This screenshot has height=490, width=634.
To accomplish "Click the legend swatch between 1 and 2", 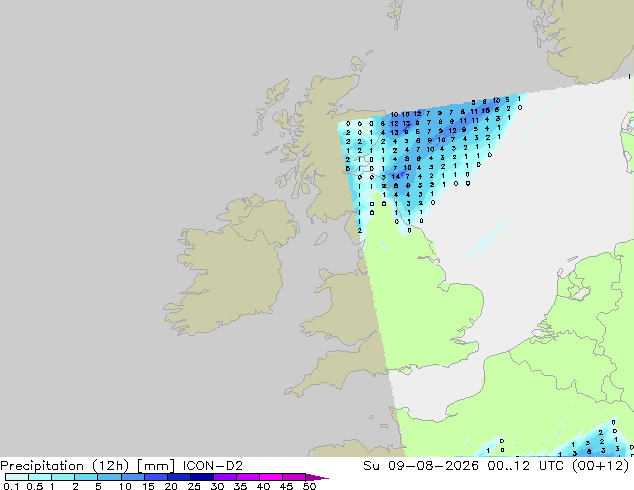I will coord(63,477).
